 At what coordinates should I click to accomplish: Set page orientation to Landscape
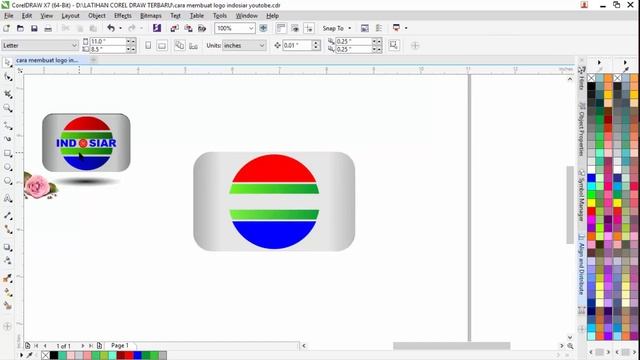click(x=162, y=45)
